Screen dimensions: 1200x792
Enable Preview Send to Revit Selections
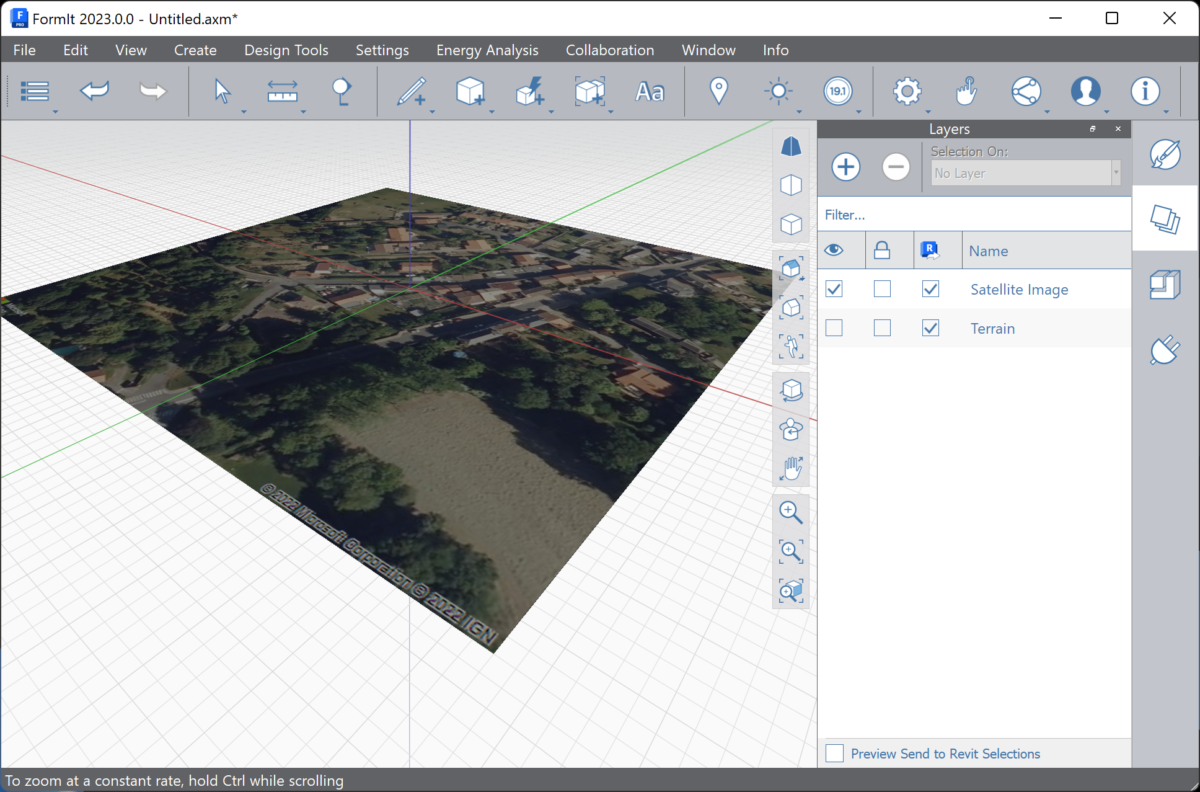click(834, 753)
